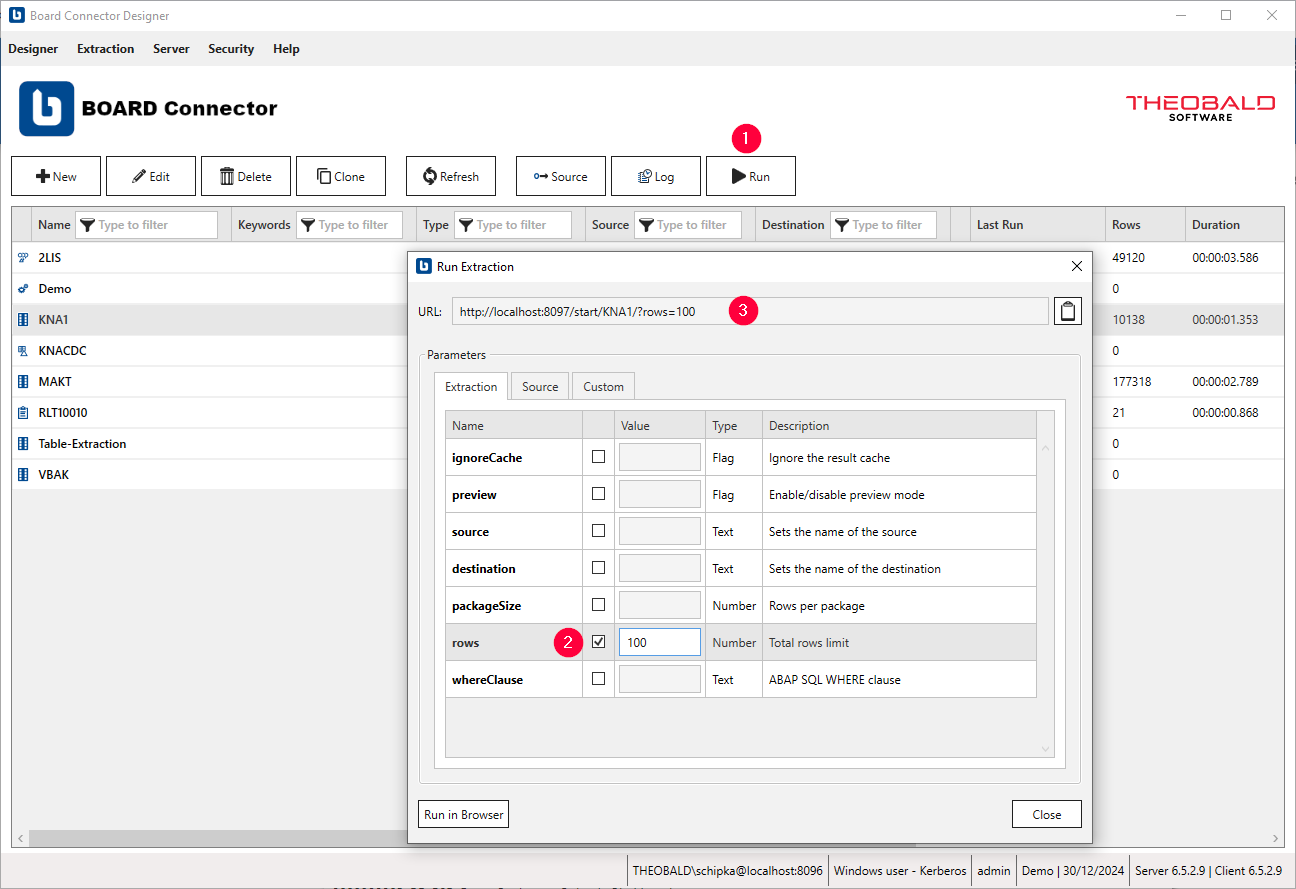This screenshot has height=889, width=1296.
Task: Click Windows user - Kerberos status entry
Action: coord(900,870)
